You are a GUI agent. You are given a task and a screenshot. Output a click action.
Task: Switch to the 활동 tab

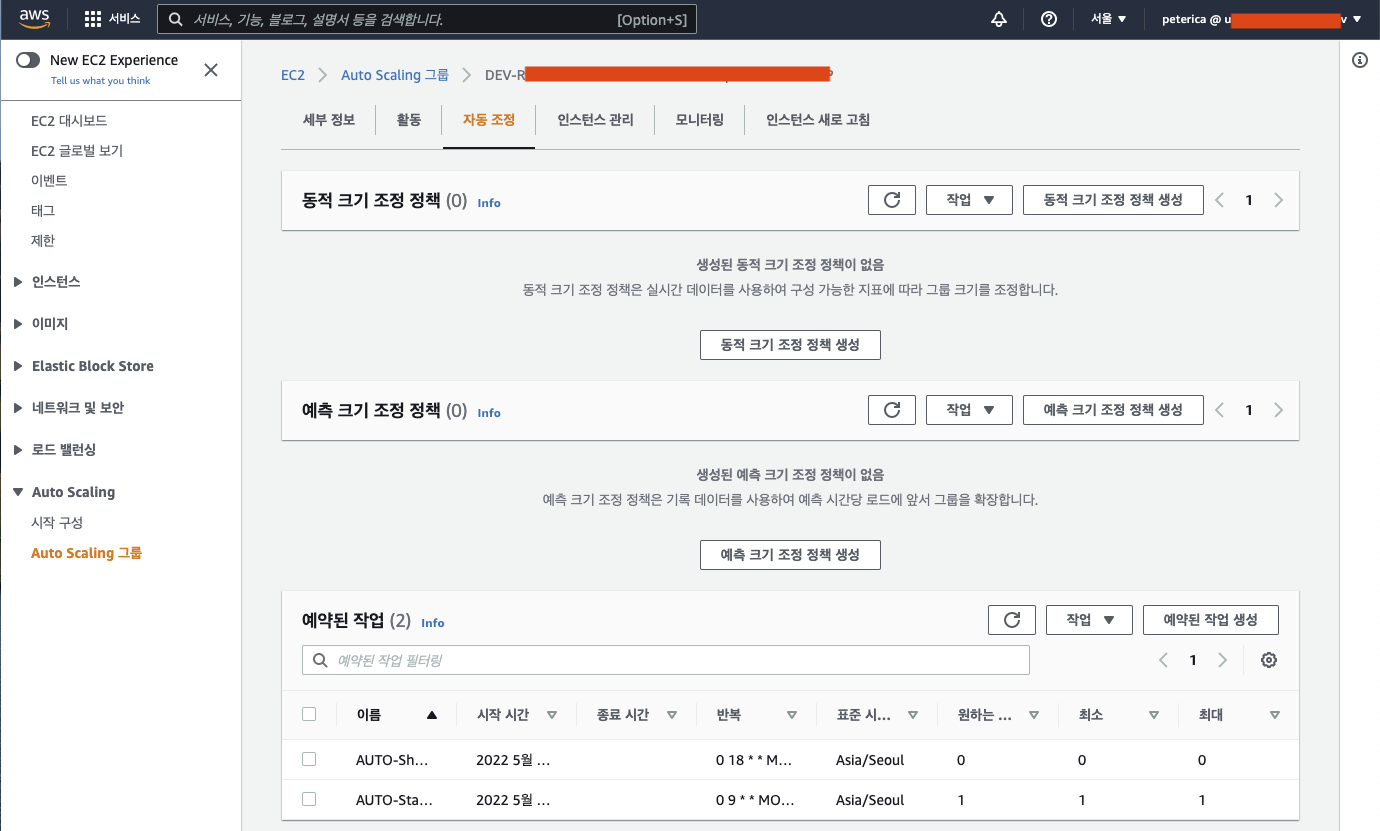point(409,120)
